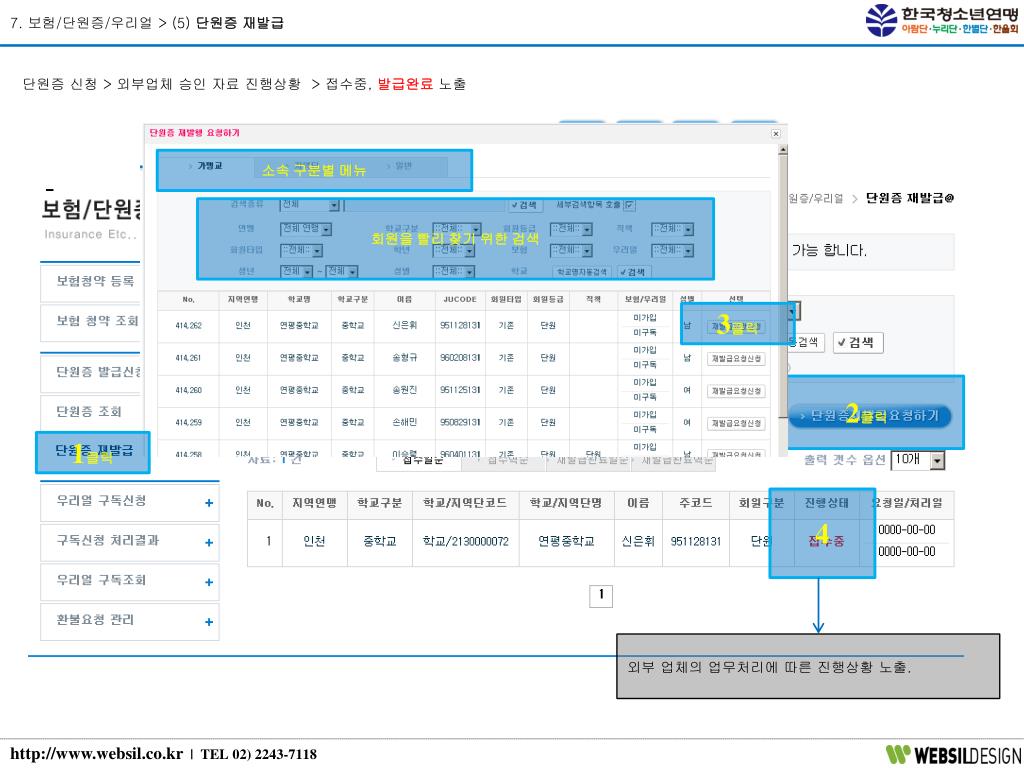Click the 단원증 재발행 요청하기 blue button

point(869,416)
